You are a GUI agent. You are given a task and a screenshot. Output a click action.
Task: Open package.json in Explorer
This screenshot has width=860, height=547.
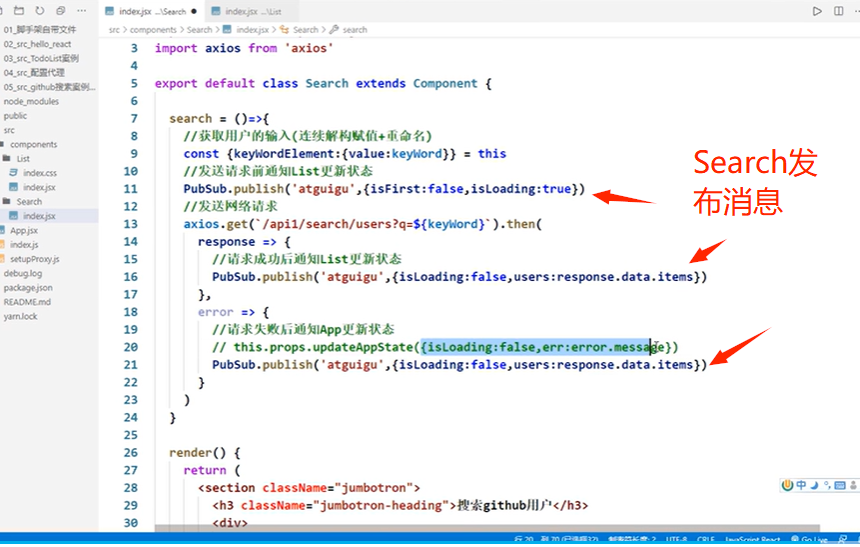[28, 287]
